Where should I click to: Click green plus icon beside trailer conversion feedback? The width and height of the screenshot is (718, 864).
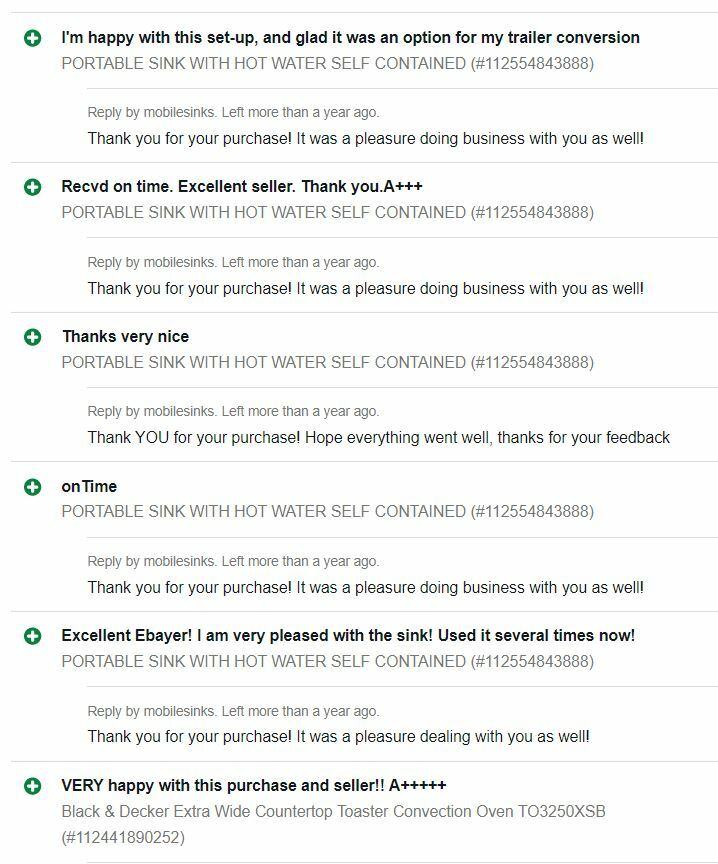tap(33, 38)
